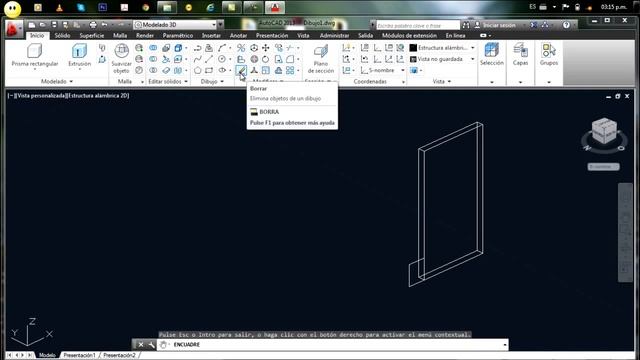
Task: Select the Move tool with four arrows
Action: pos(266,48)
